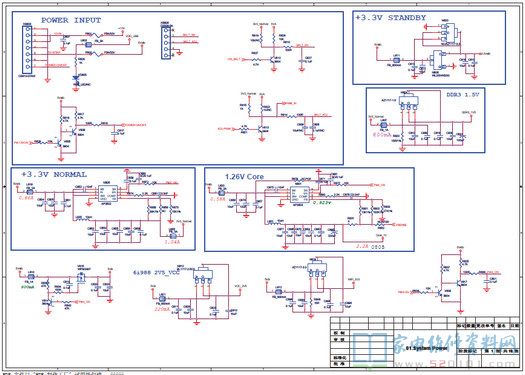The height and width of the screenshot is (375, 525).
Task: Click the POWER INPUT section title
Action: click(71, 20)
